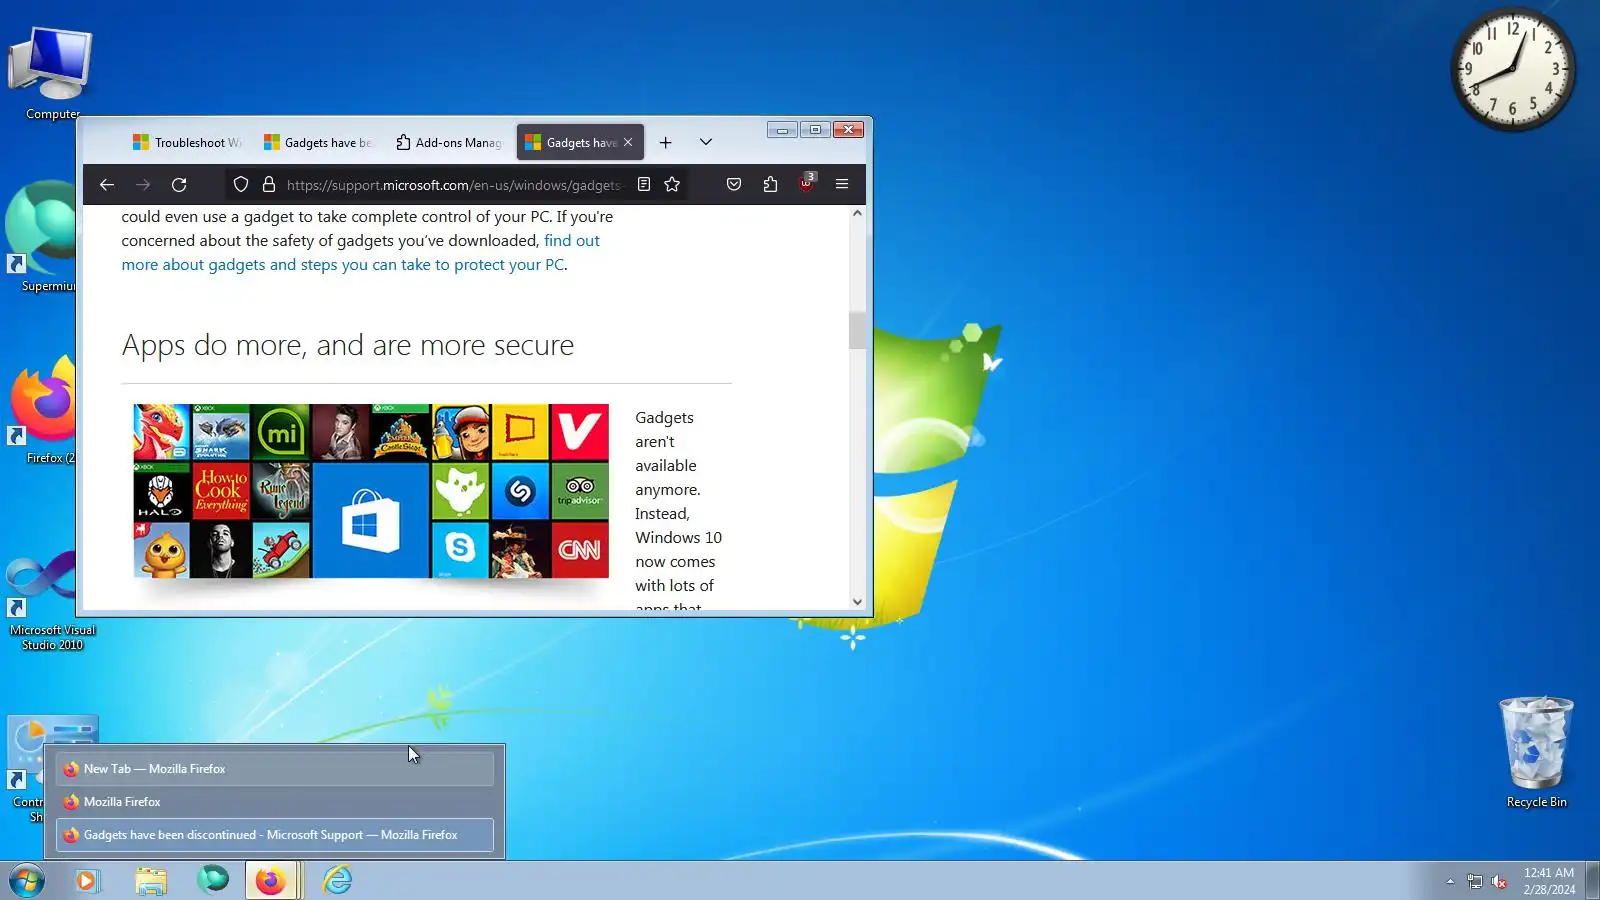This screenshot has width=1600, height=900.
Task: Click the taskbar date and time
Action: 1549,881
